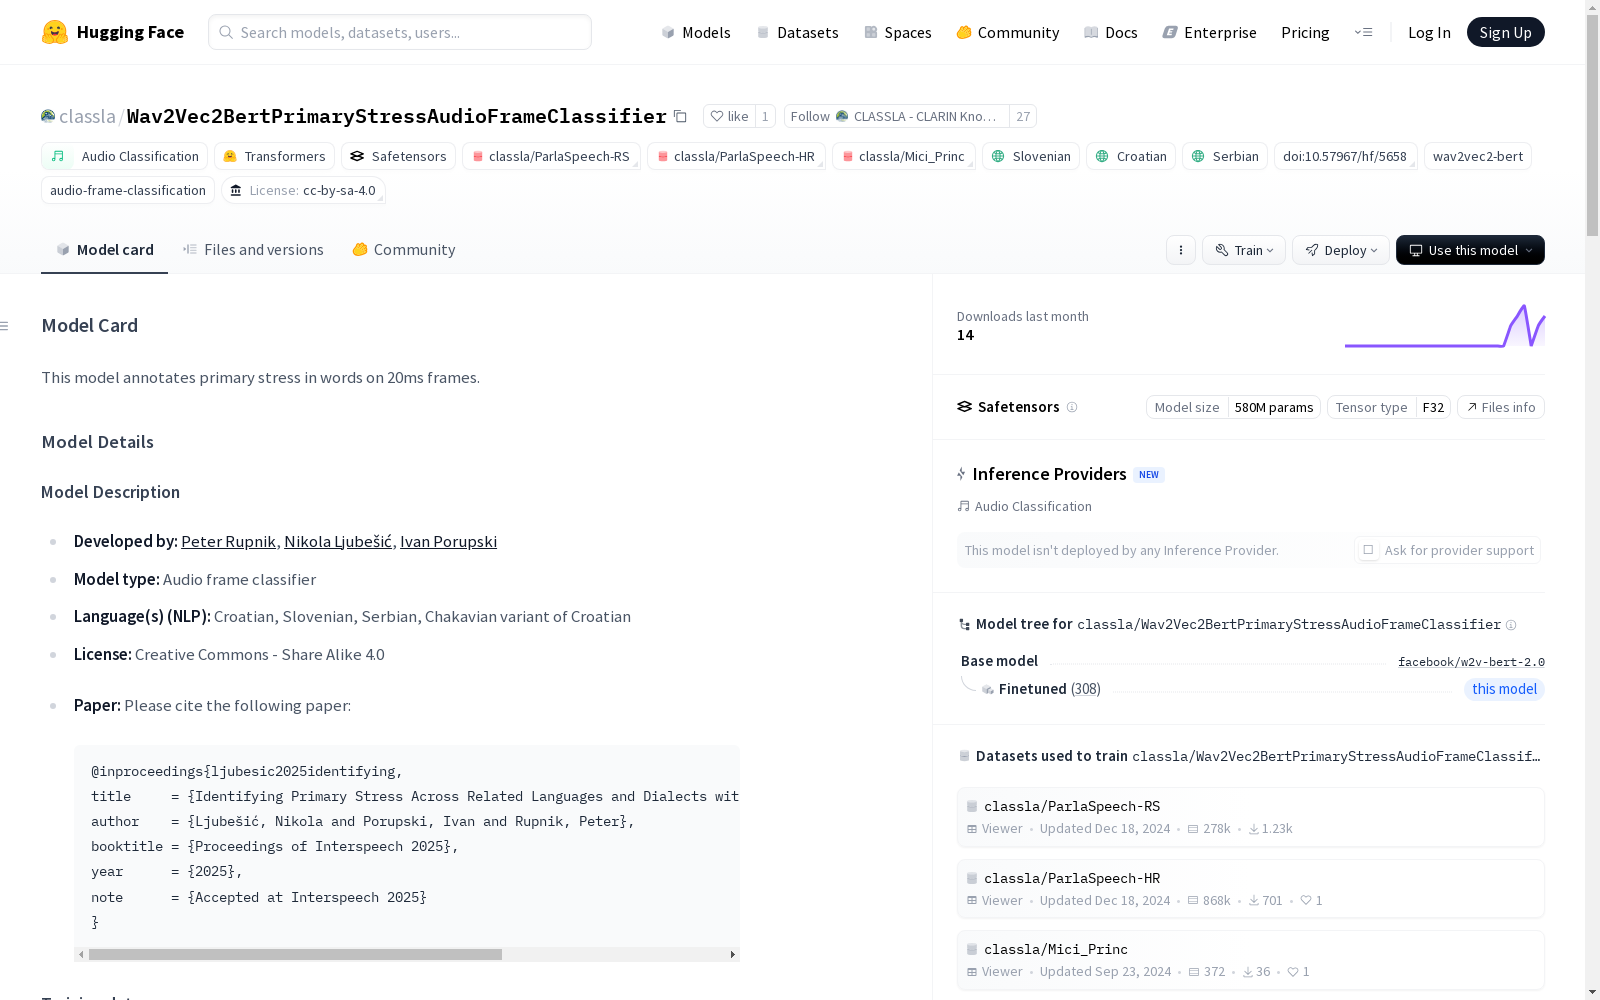1600x1000 pixels.
Task: Open the classla organization link
Action: pos(87,116)
